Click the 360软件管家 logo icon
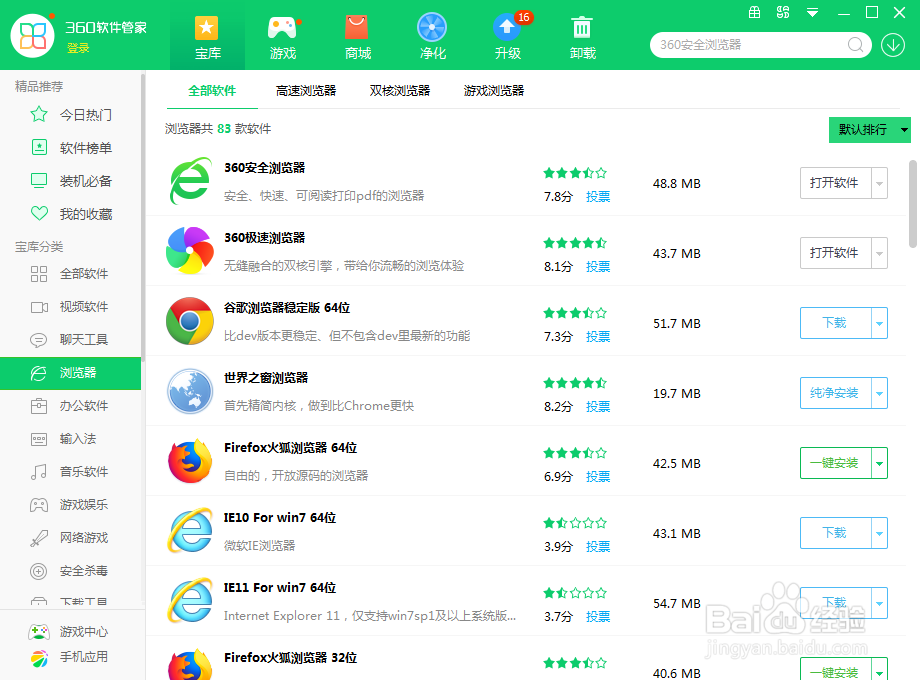This screenshot has height=680, width=920. (x=33, y=36)
